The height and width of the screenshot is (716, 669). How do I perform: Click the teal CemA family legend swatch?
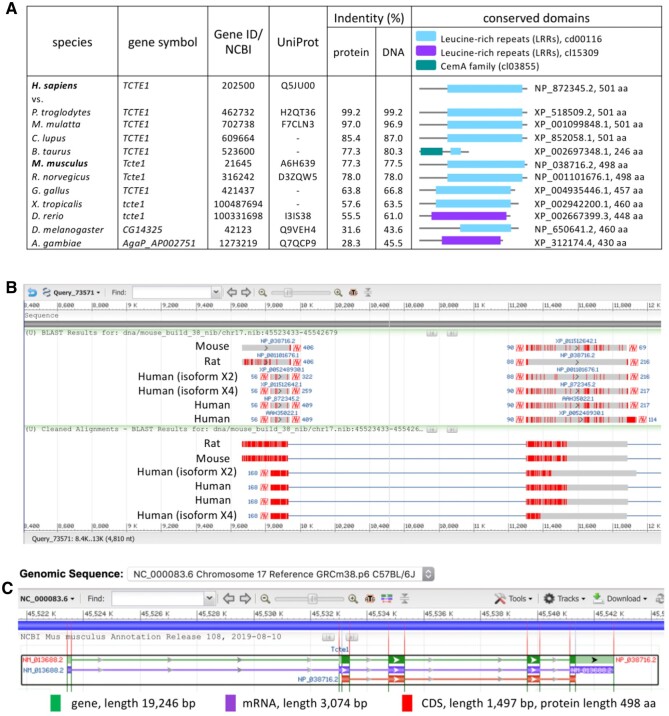click(x=426, y=64)
